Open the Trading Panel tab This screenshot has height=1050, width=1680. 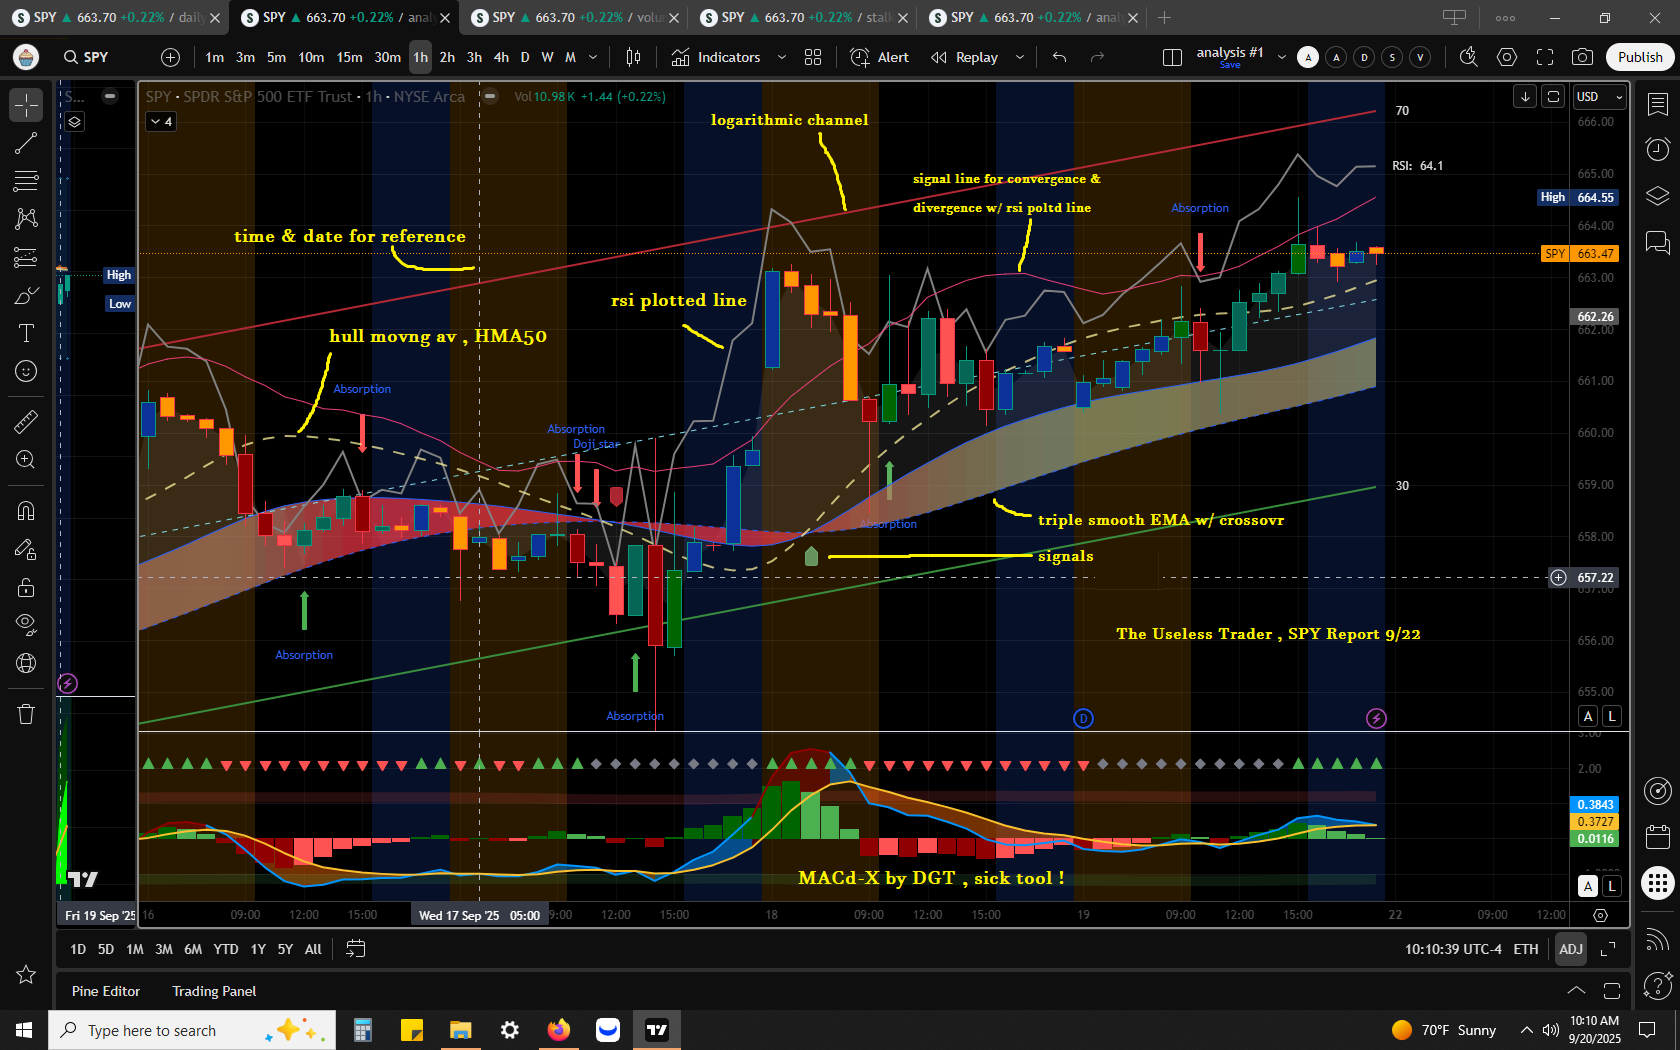point(214,991)
